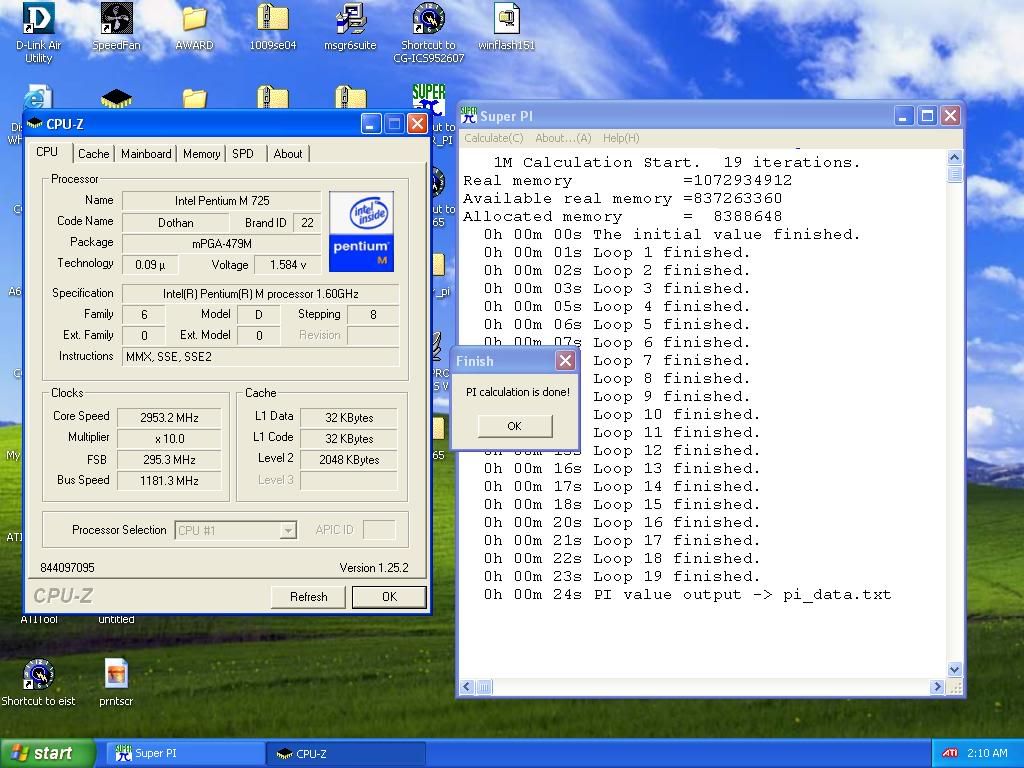Click the Bus Speed value 1181.3 MHz
Screen dimensions: 1024x768
(169, 481)
